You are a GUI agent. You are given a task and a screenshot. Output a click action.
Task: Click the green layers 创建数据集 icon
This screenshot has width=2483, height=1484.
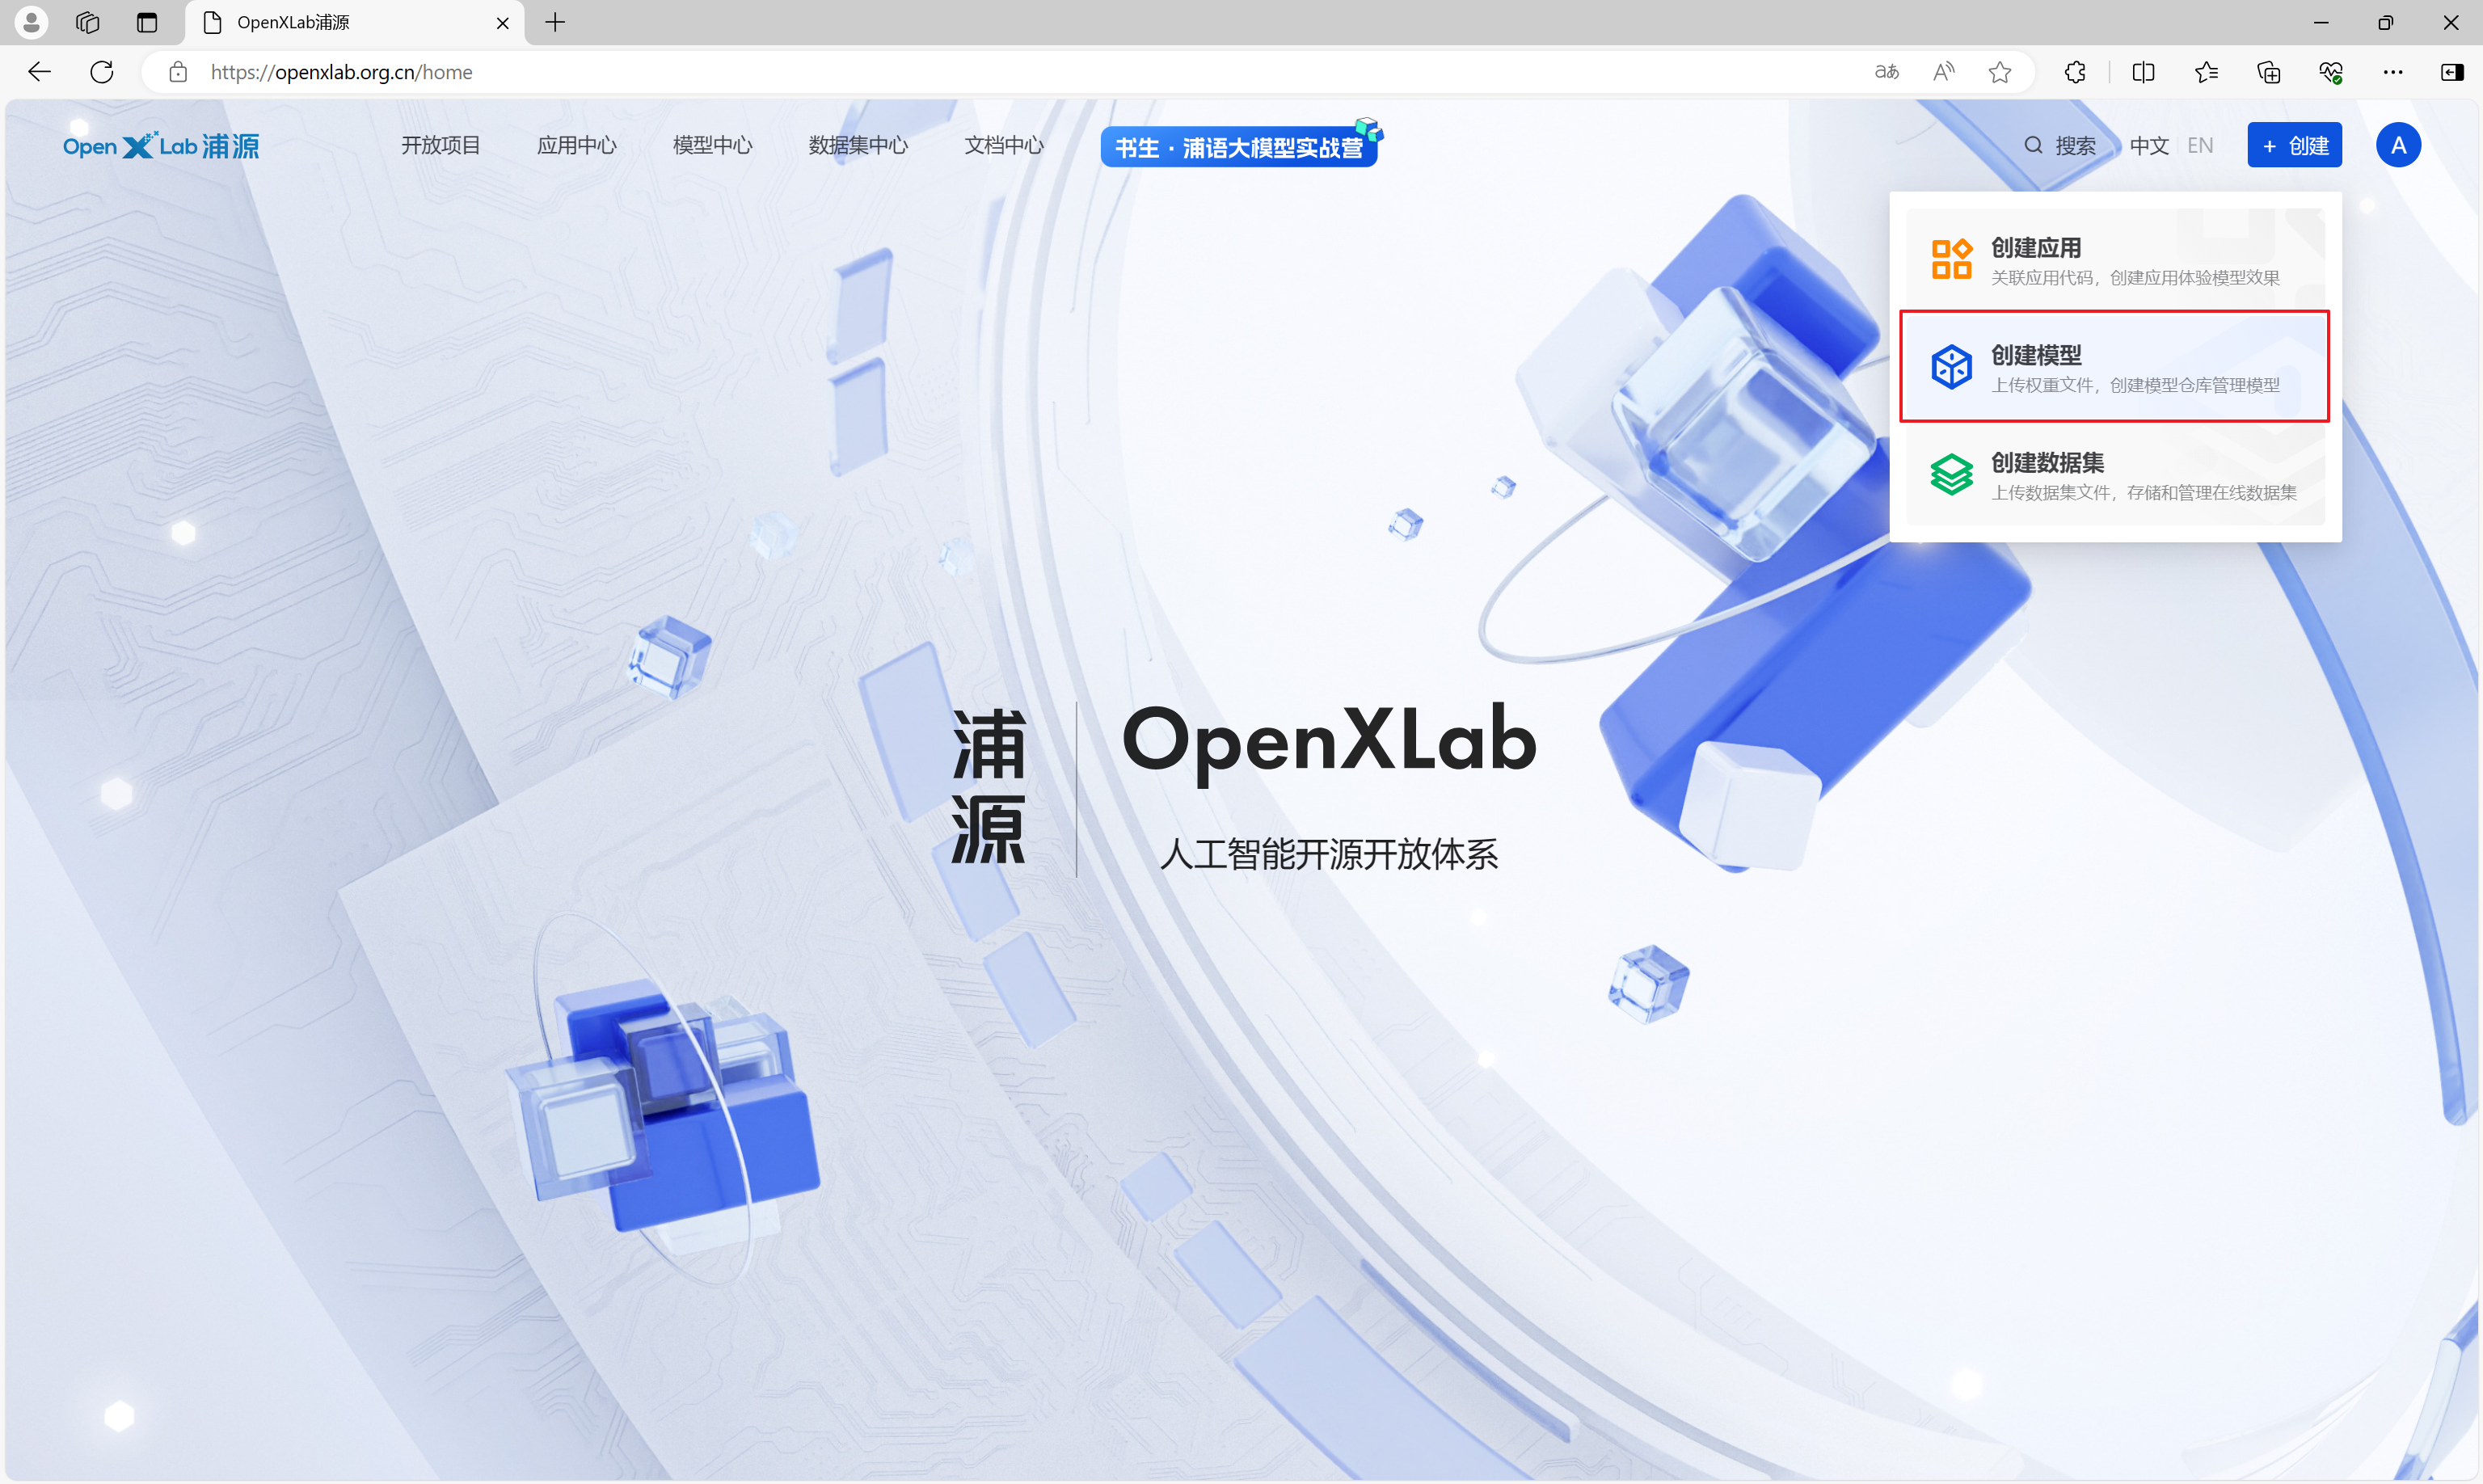1951,474
